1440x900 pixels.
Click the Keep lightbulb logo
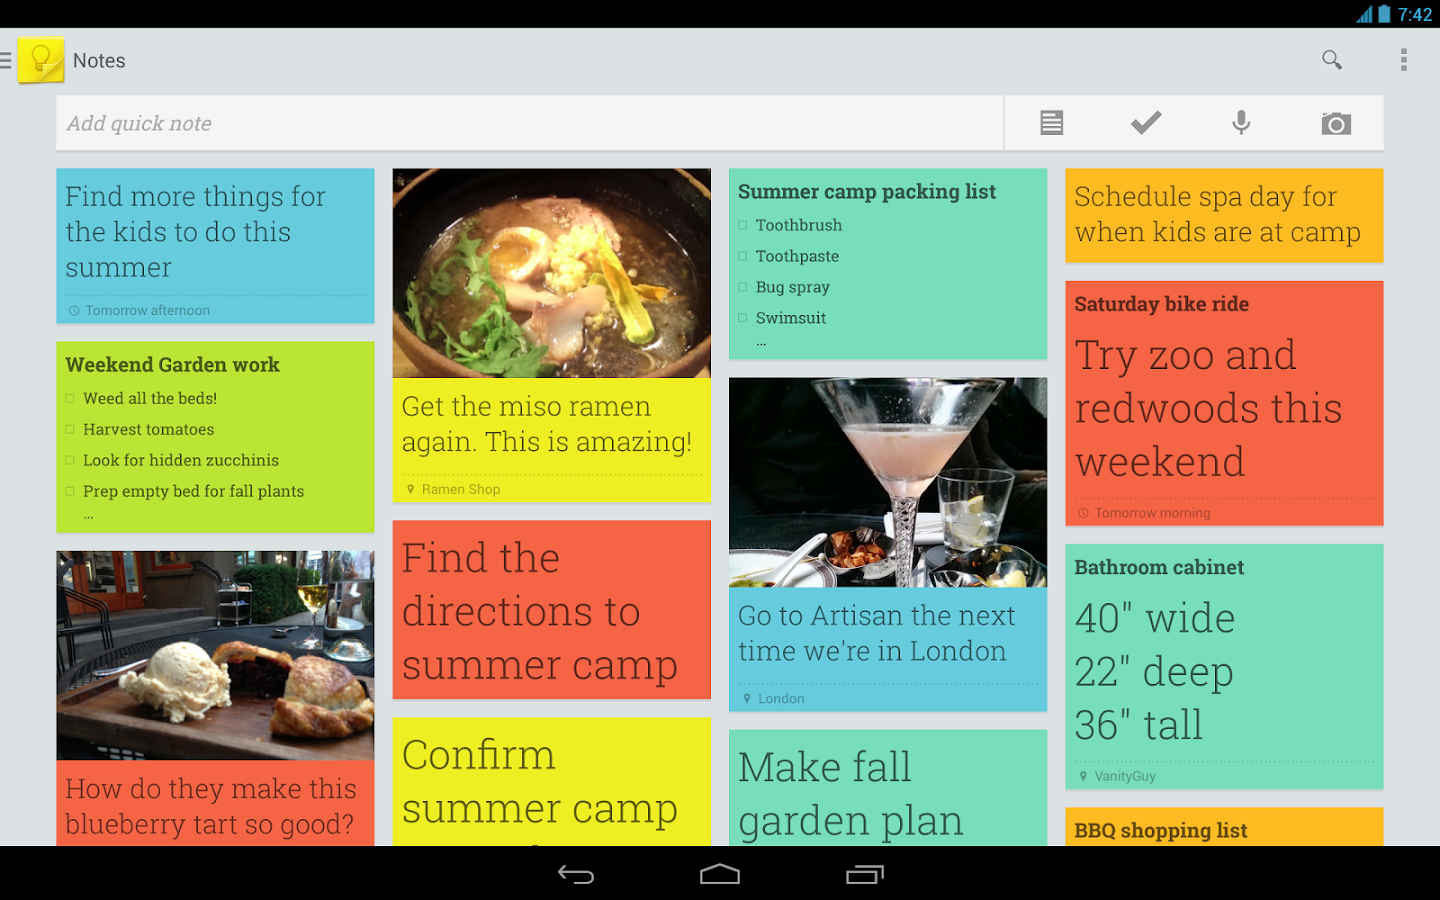40,59
